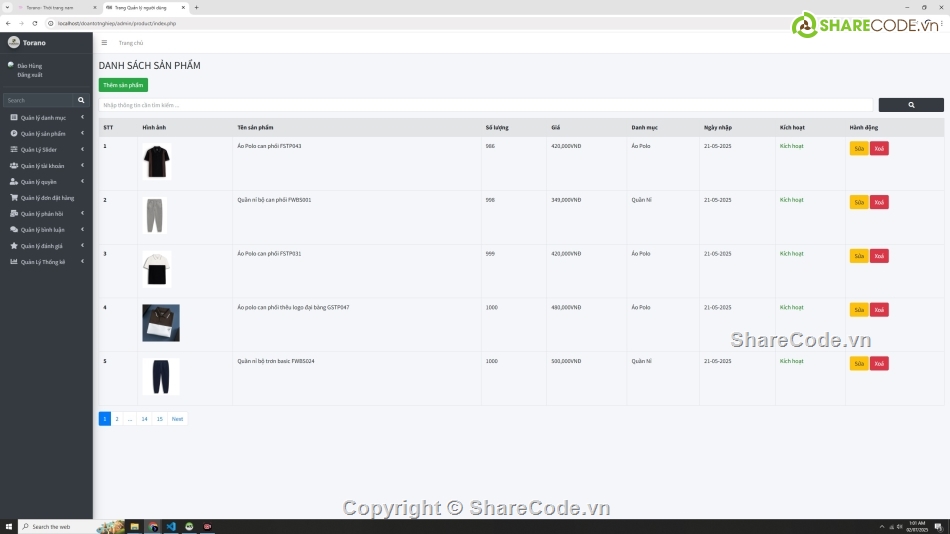The image size is (950, 534).
Task: Go to pagination page 15
Action: [159, 419]
